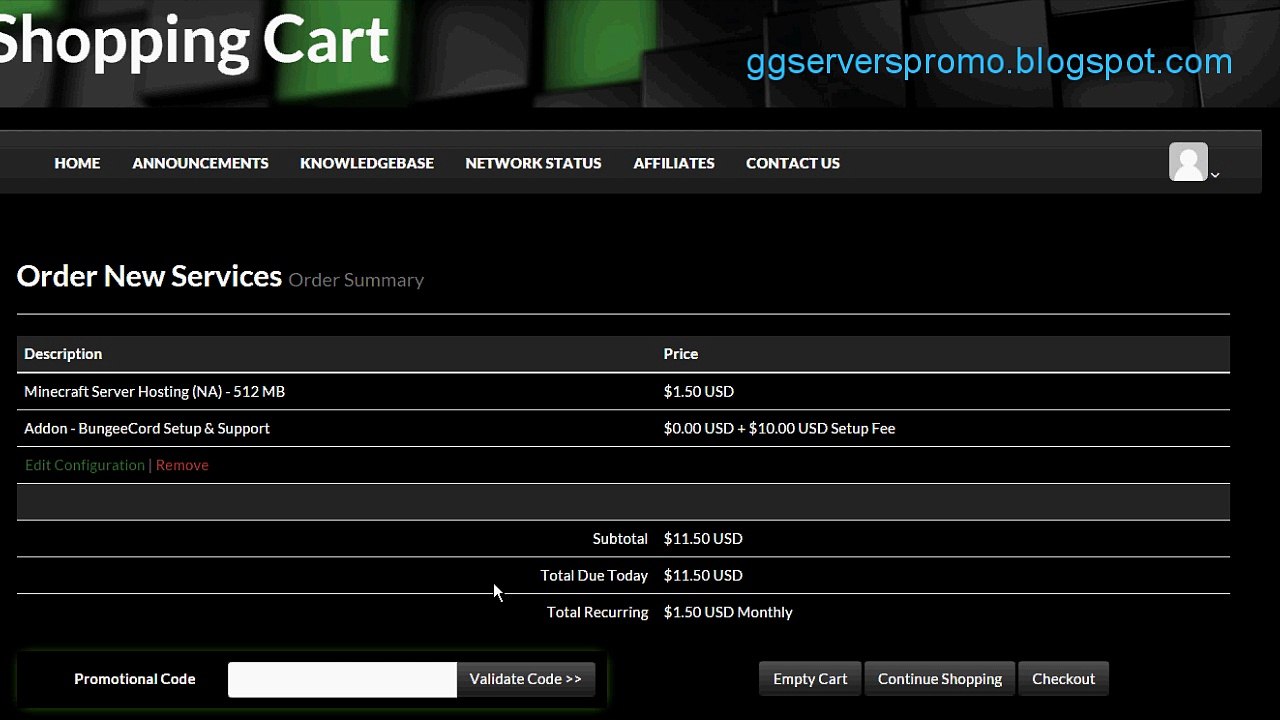
Task: Click the 'Shopping Cart' page title
Action: pos(192,42)
